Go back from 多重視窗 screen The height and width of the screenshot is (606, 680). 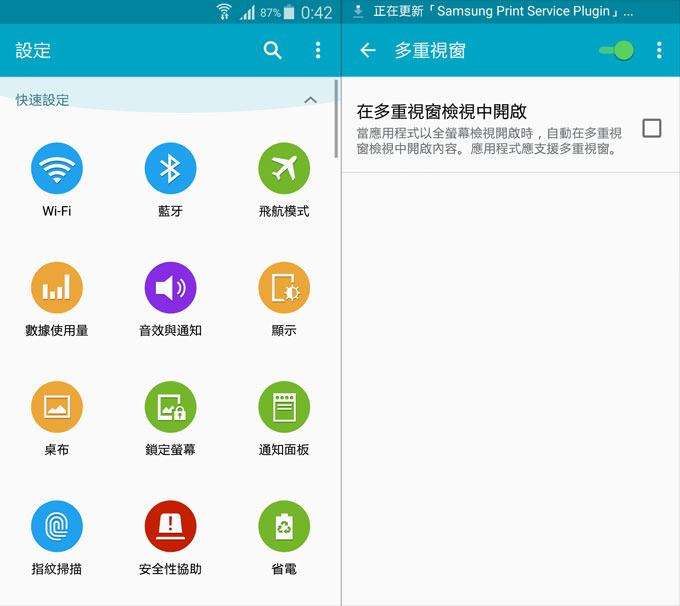tap(368, 50)
